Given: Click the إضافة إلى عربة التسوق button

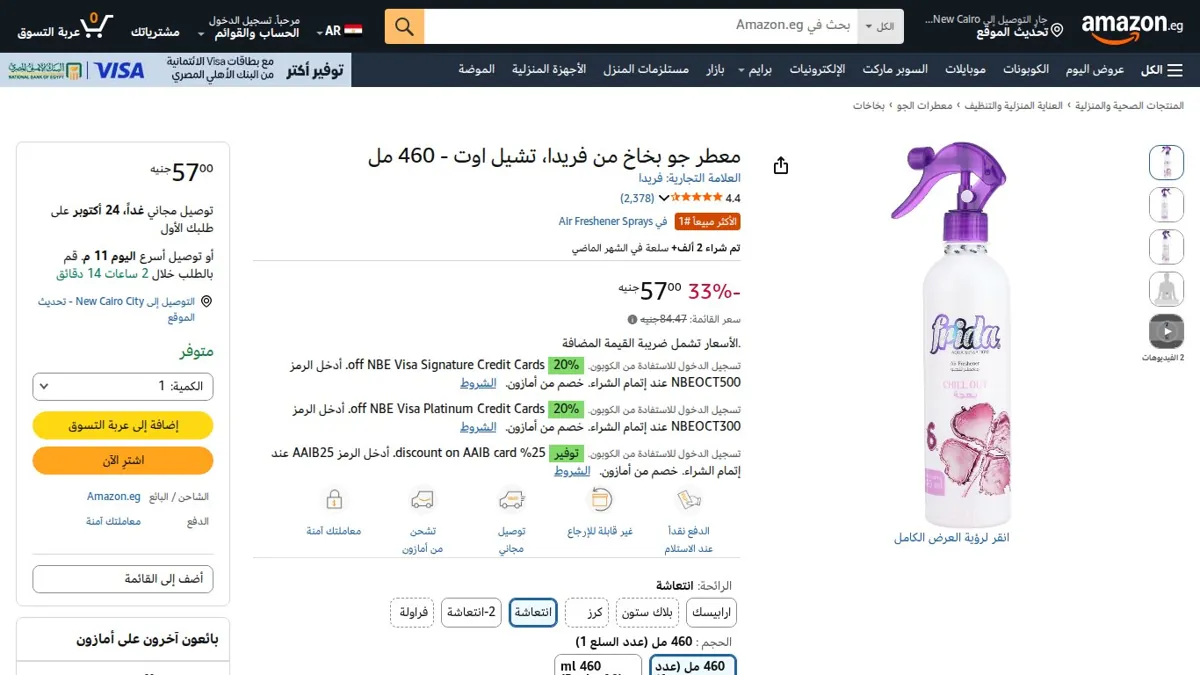Looking at the screenshot, I should [x=123, y=425].
